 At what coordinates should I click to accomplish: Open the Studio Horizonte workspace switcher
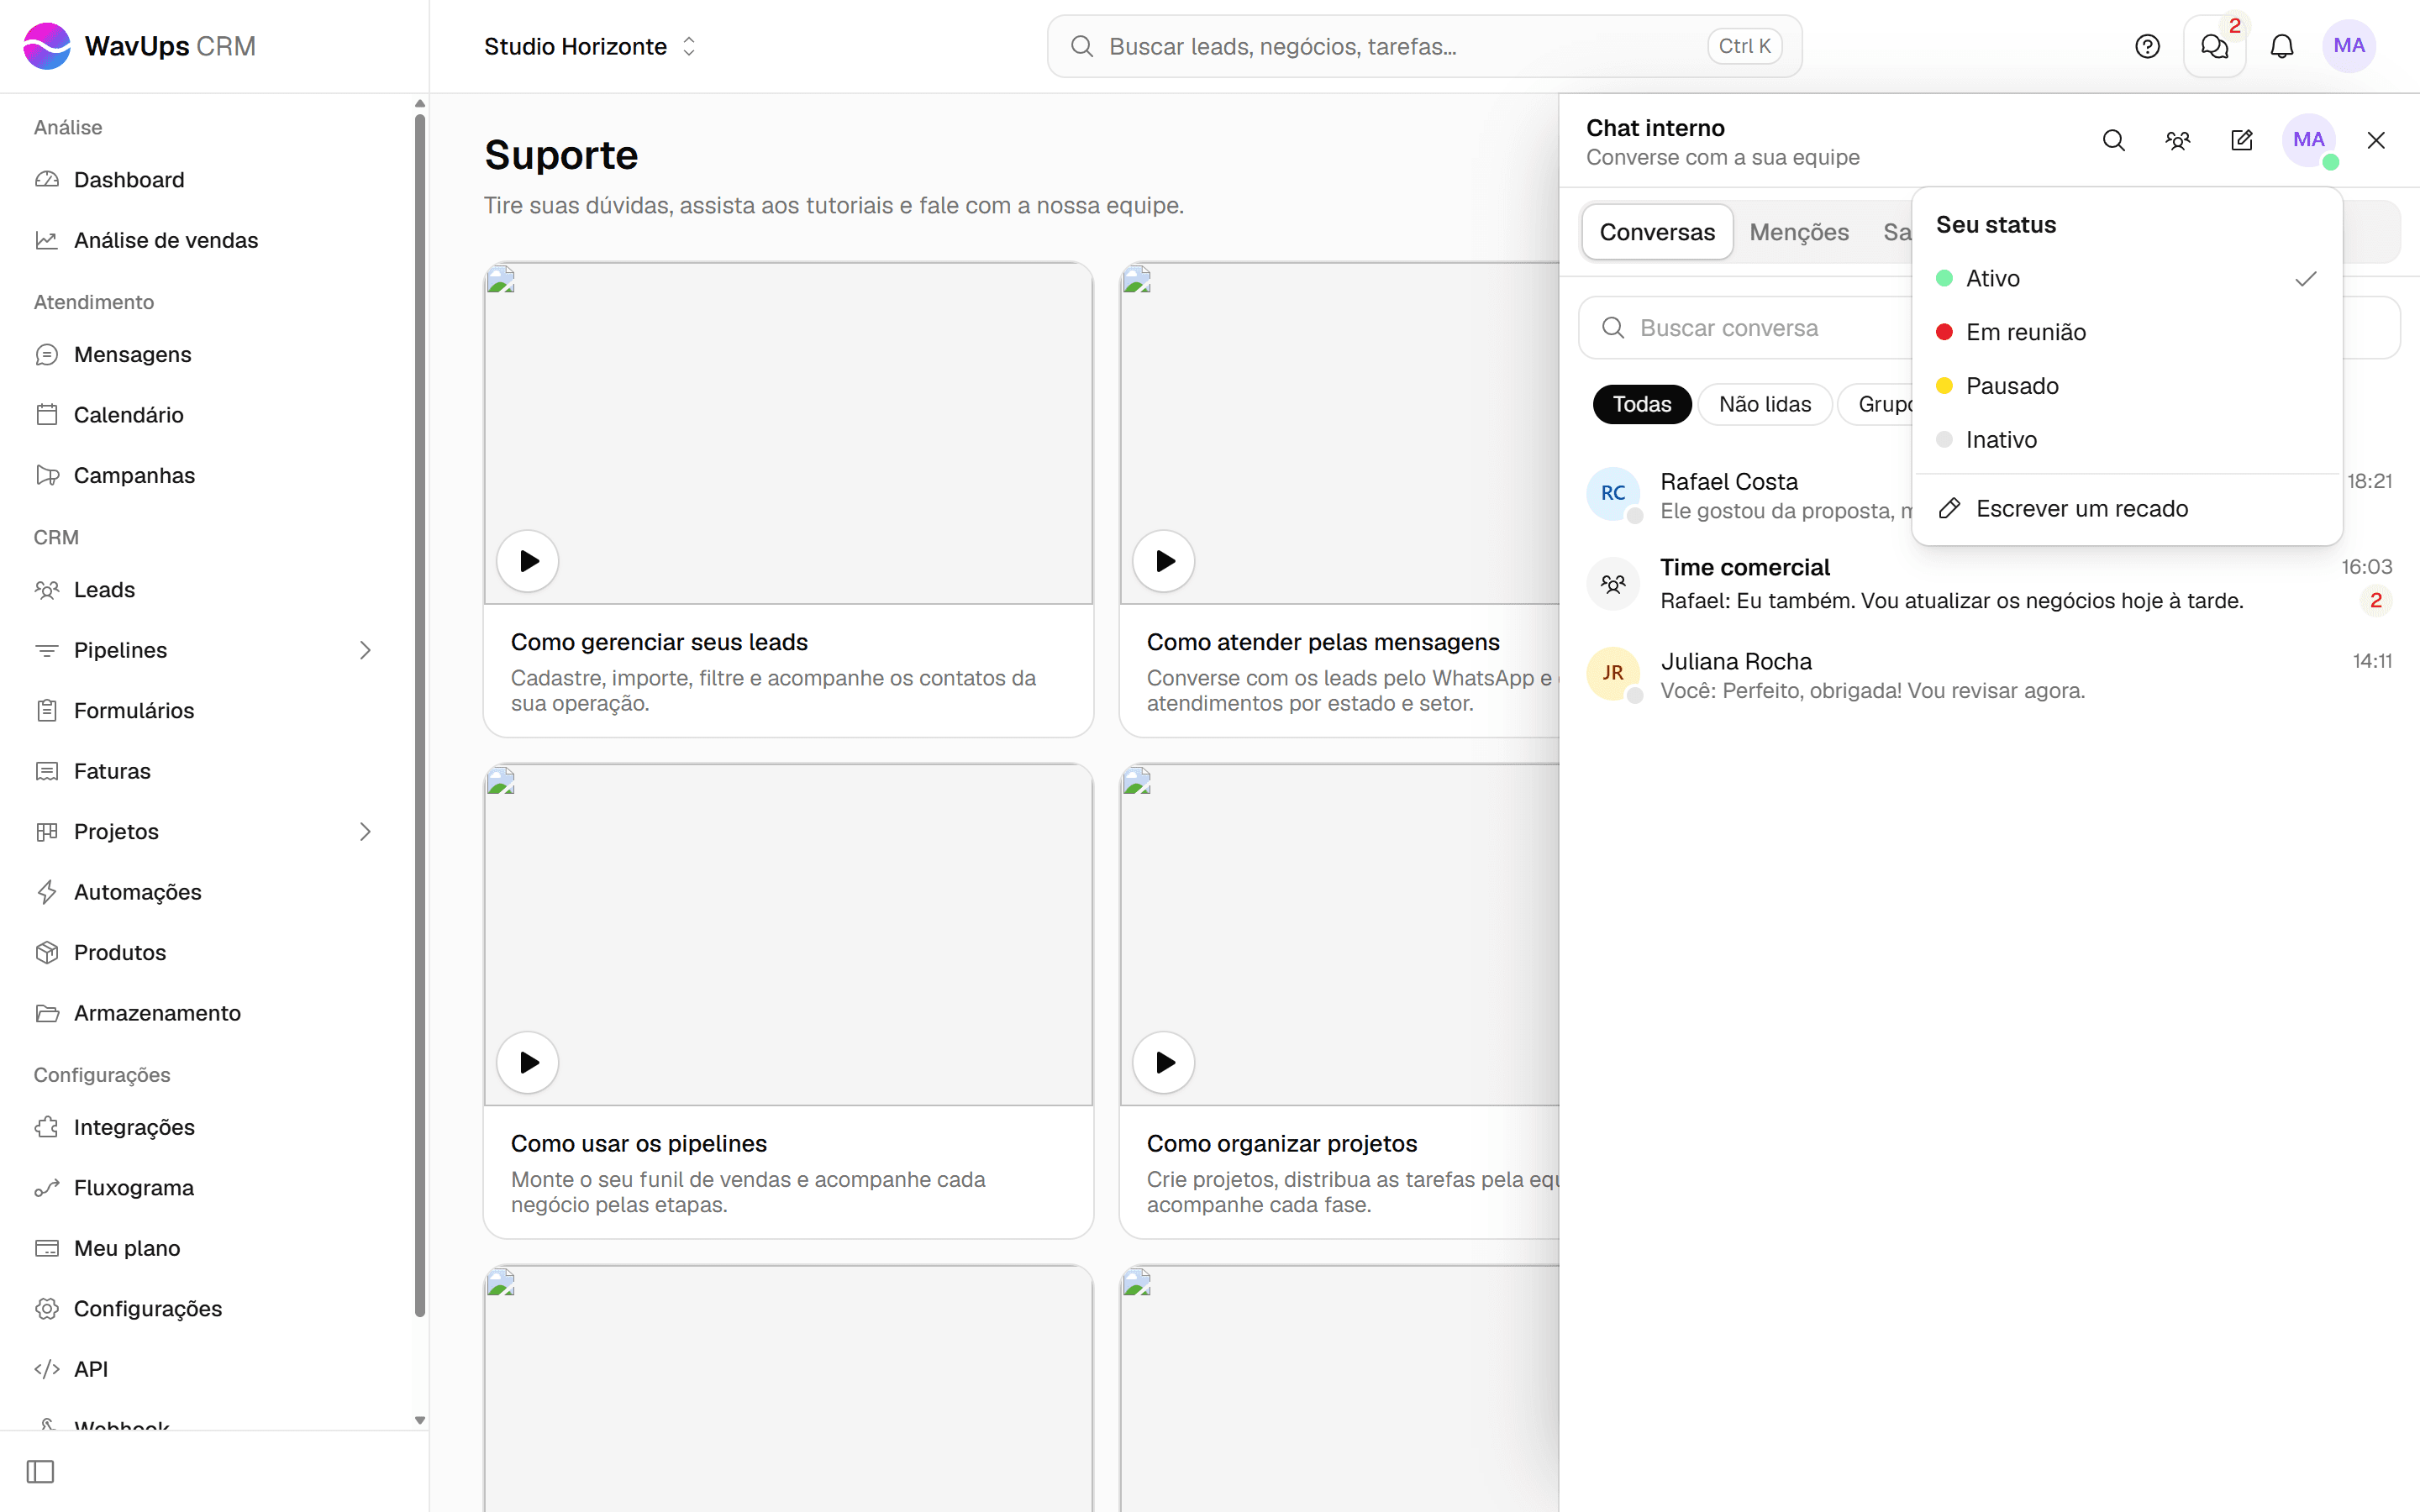tap(590, 46)
